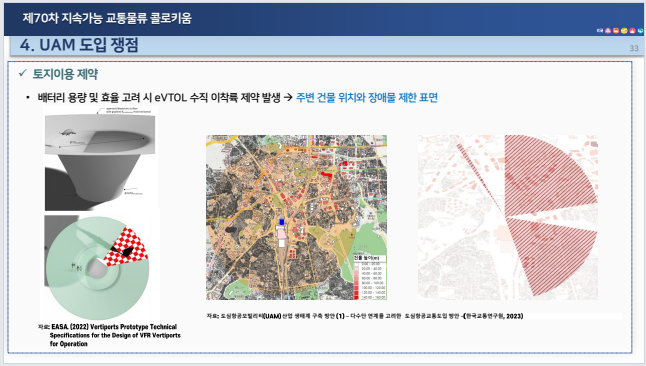This screenshot has width=646, height=366.
Task: Click the red-white checkered sector in green diagram
Action: [x=126, y=246]
